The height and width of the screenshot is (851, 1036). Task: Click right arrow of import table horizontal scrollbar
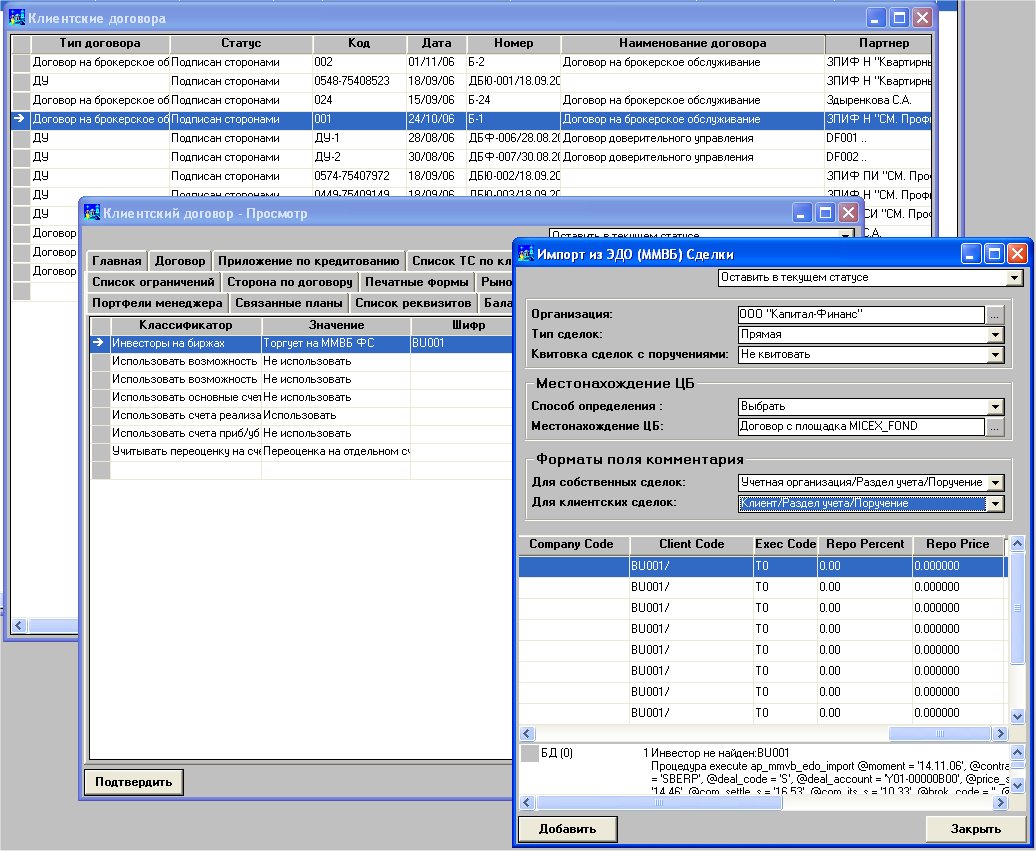click(x=1000, y=733)
